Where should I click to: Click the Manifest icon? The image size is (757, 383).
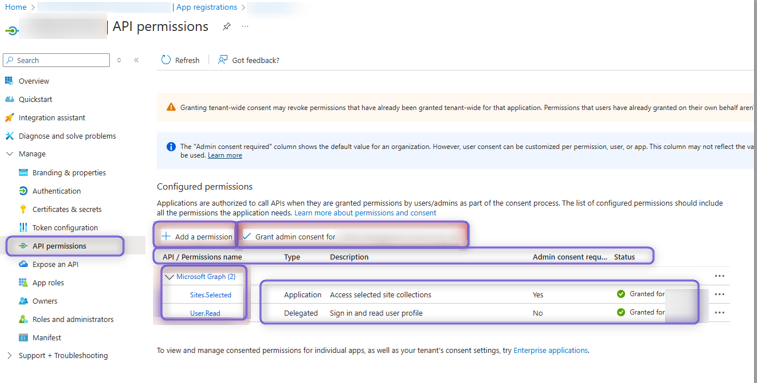pyautogui.click(x=23, y=338)
